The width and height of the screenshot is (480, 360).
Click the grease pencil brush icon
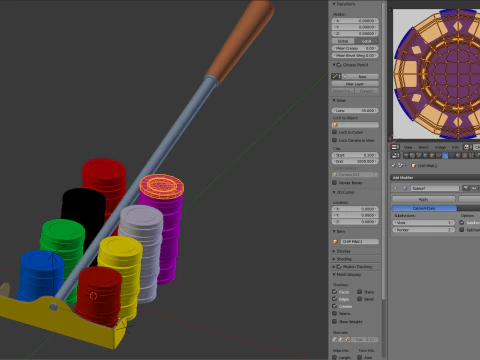pyautogui.click(x=335, y=76)
